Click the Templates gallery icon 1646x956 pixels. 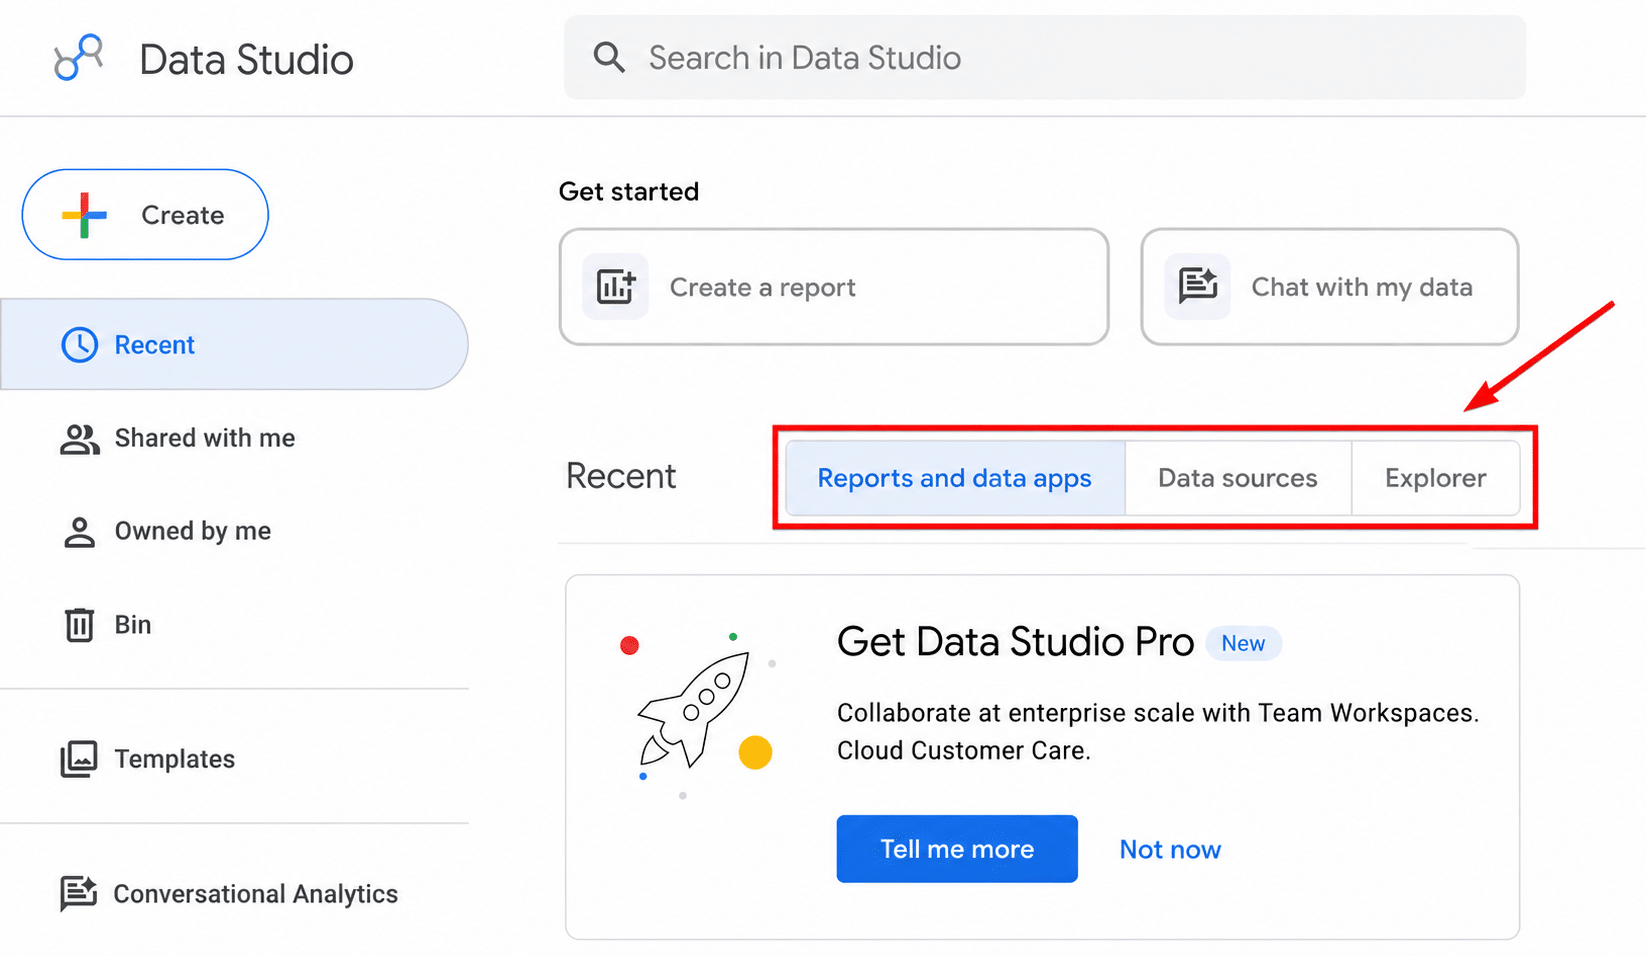[x=79, y=759]
